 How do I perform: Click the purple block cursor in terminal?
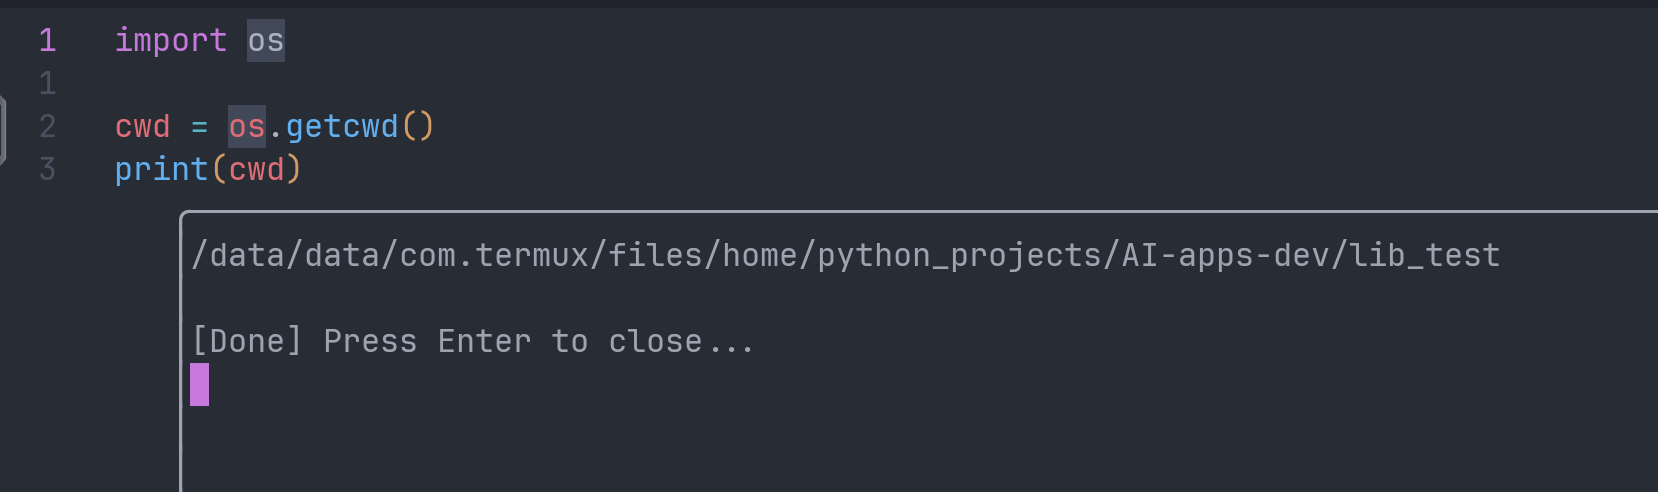tap(200, 385)
